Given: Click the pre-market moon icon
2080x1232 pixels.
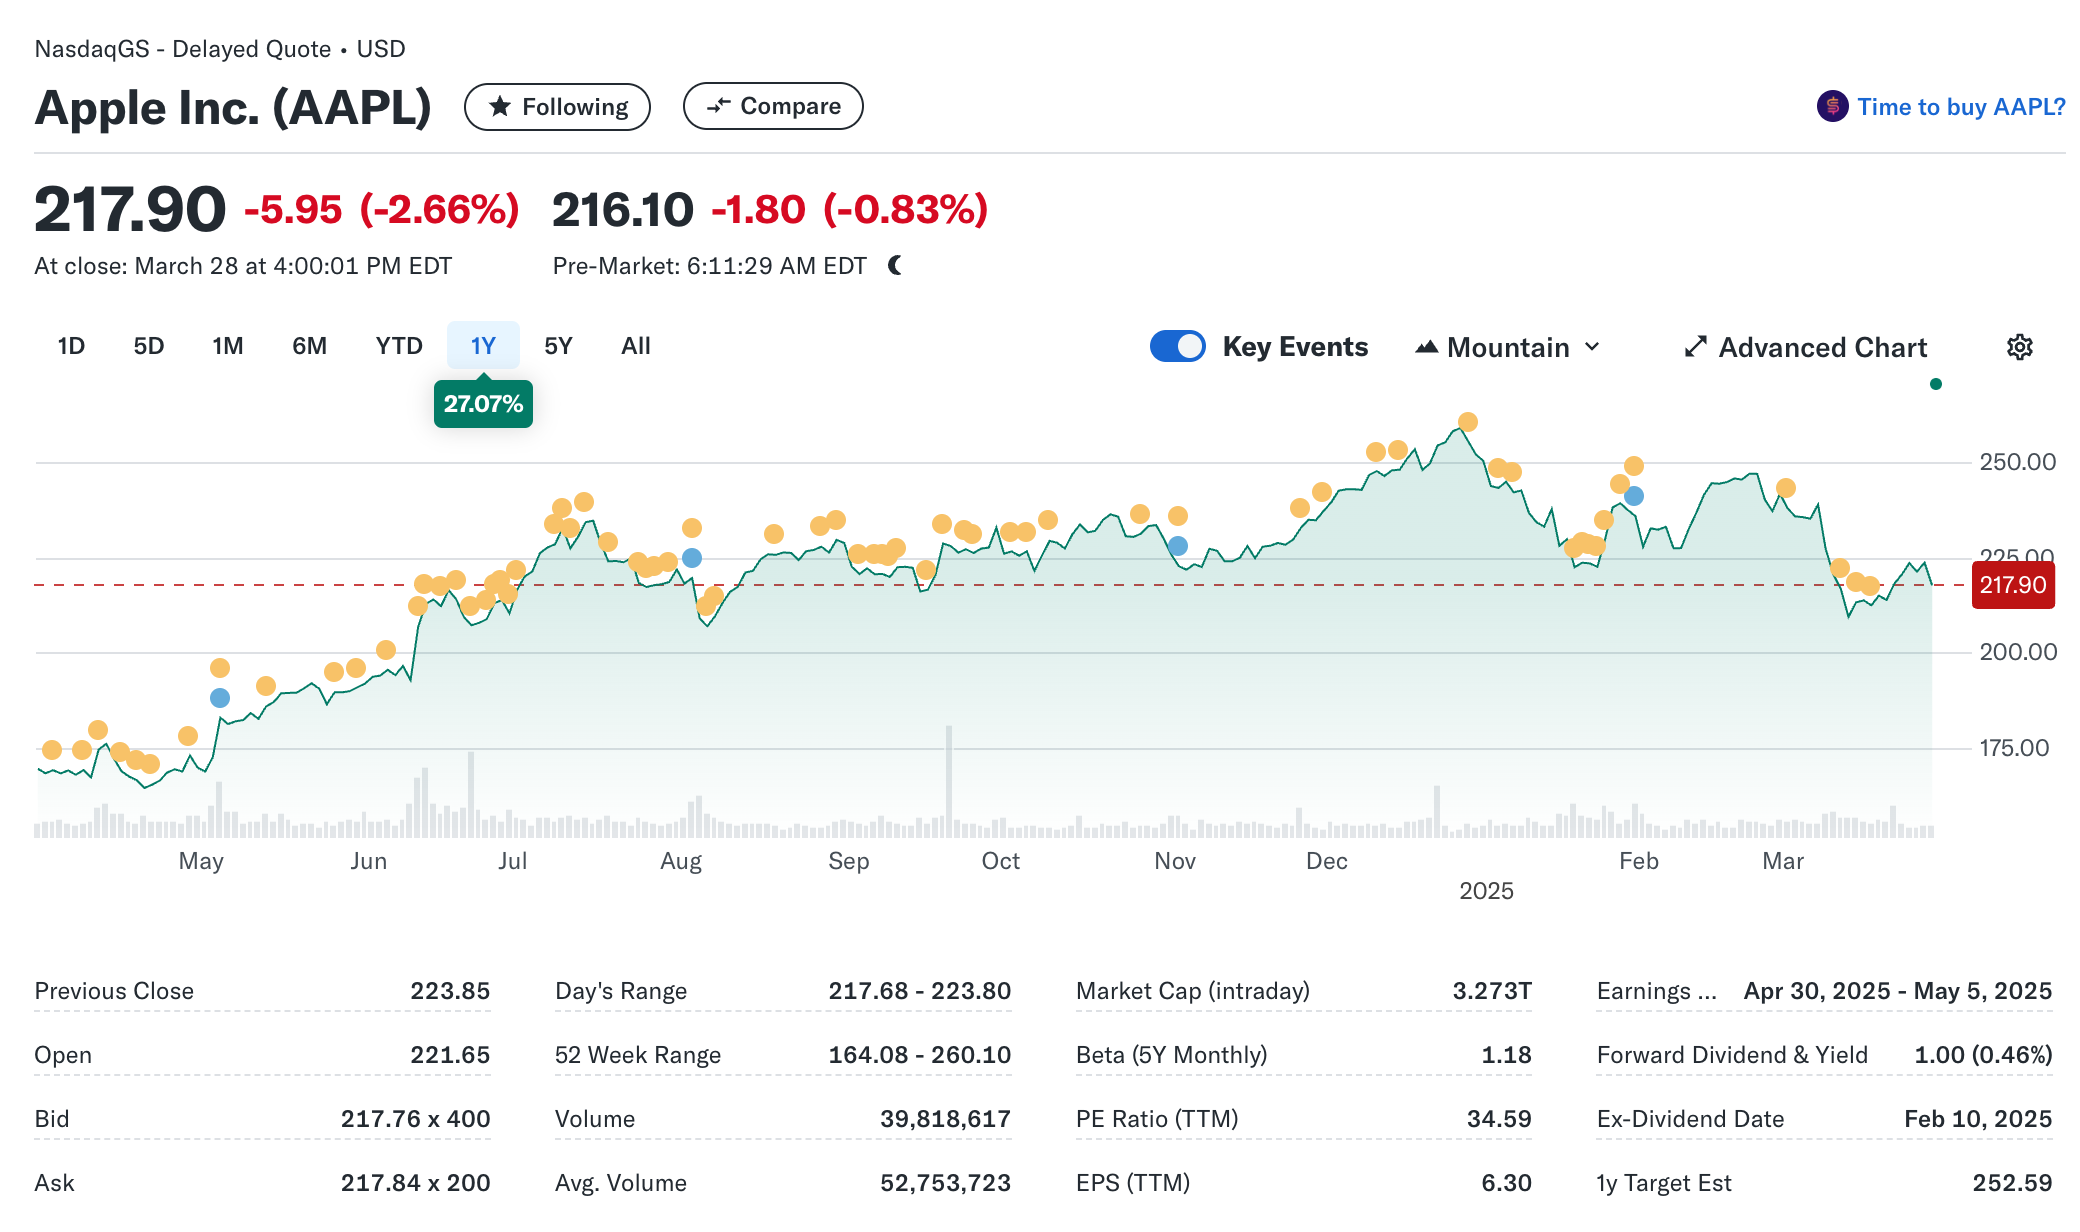Looking at the screenshot, I should 895,265.
